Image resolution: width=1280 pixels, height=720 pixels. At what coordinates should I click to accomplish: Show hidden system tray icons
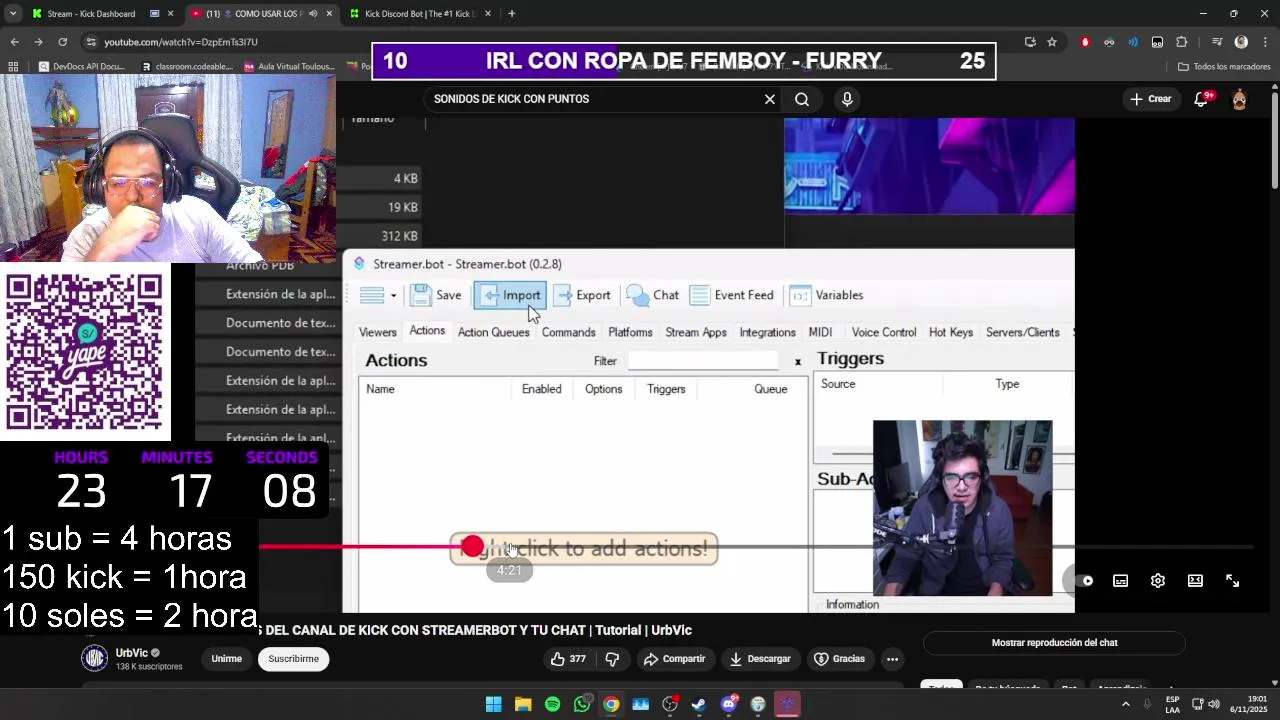coord(1126,705)
